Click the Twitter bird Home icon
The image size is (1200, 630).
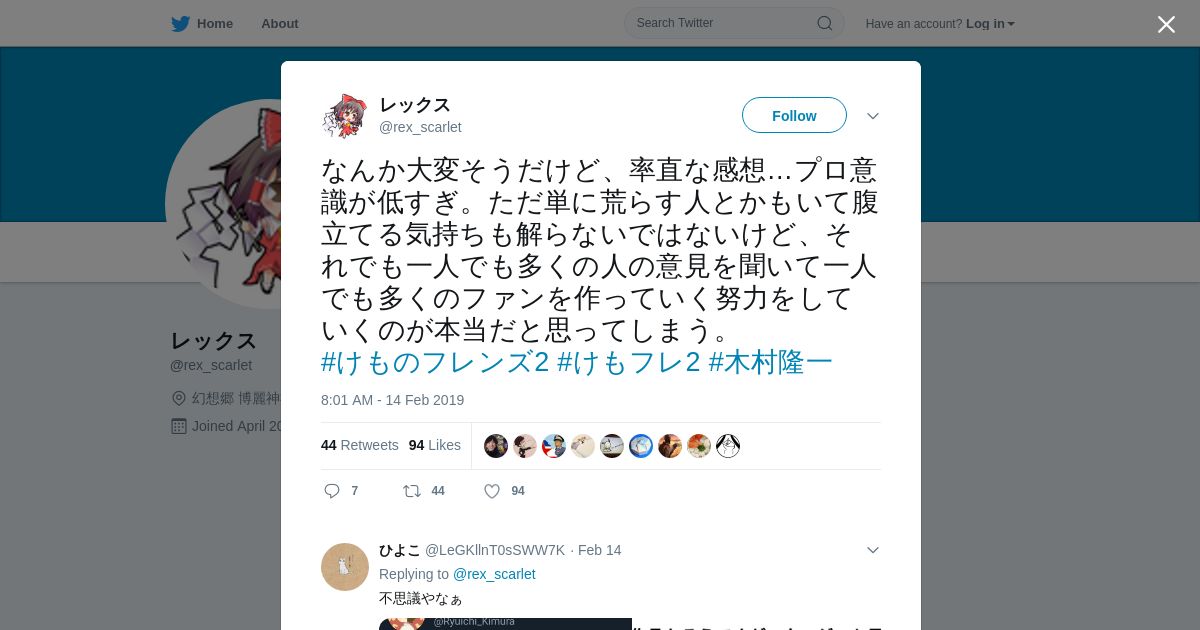click(x=180, y=23)
